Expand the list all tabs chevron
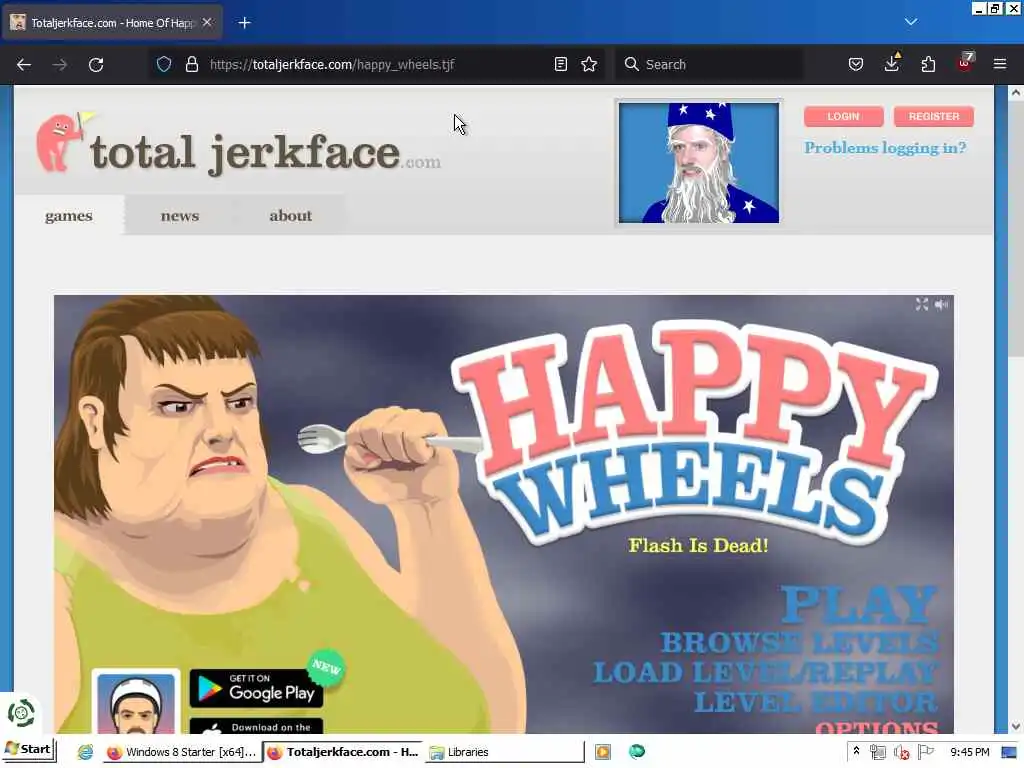 point(911,22)
